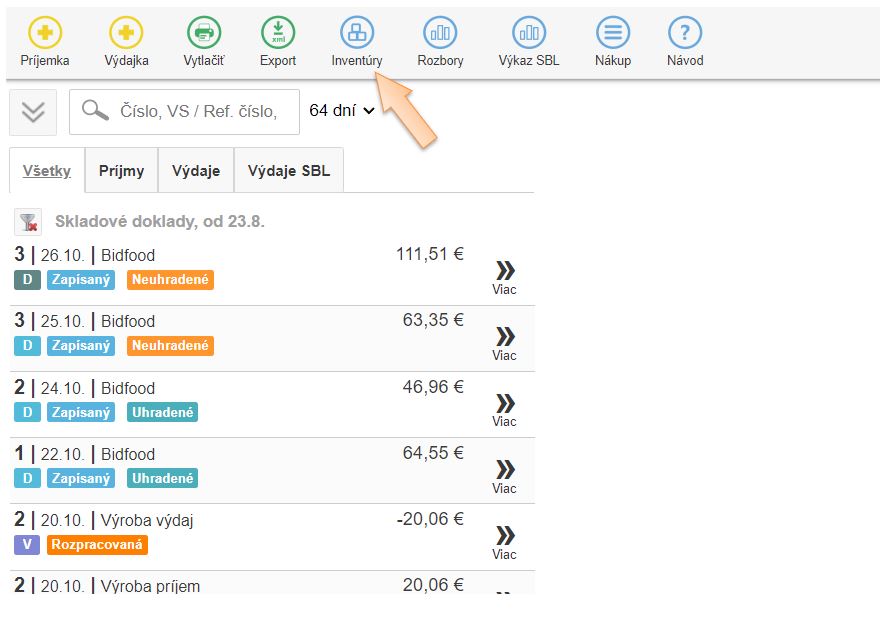The width and height of the screenshot is (886, 617).
Task: Open Výkaz SBL report
Action: 529,34
